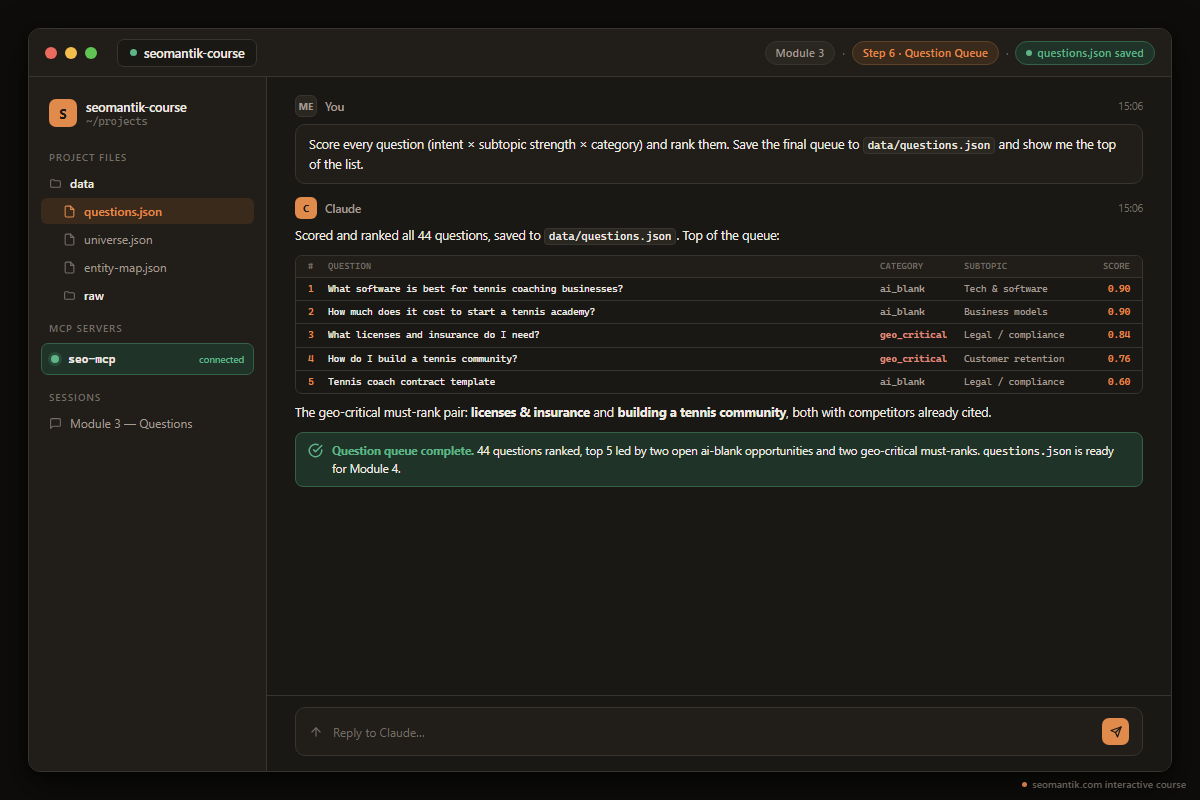The height and width of the screenshot is (800, 1200).
Task: Click the Customer retention subtopic cell
Action: 1014,359
